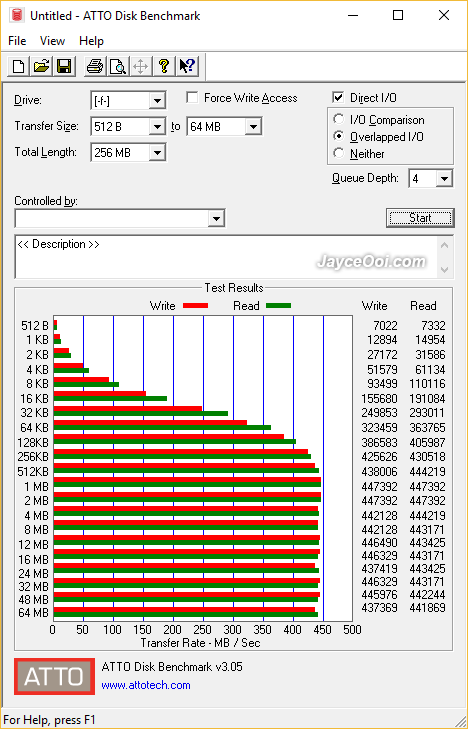Expand the Drive dropdown list
468x729 pixels.
click(158, 100)
